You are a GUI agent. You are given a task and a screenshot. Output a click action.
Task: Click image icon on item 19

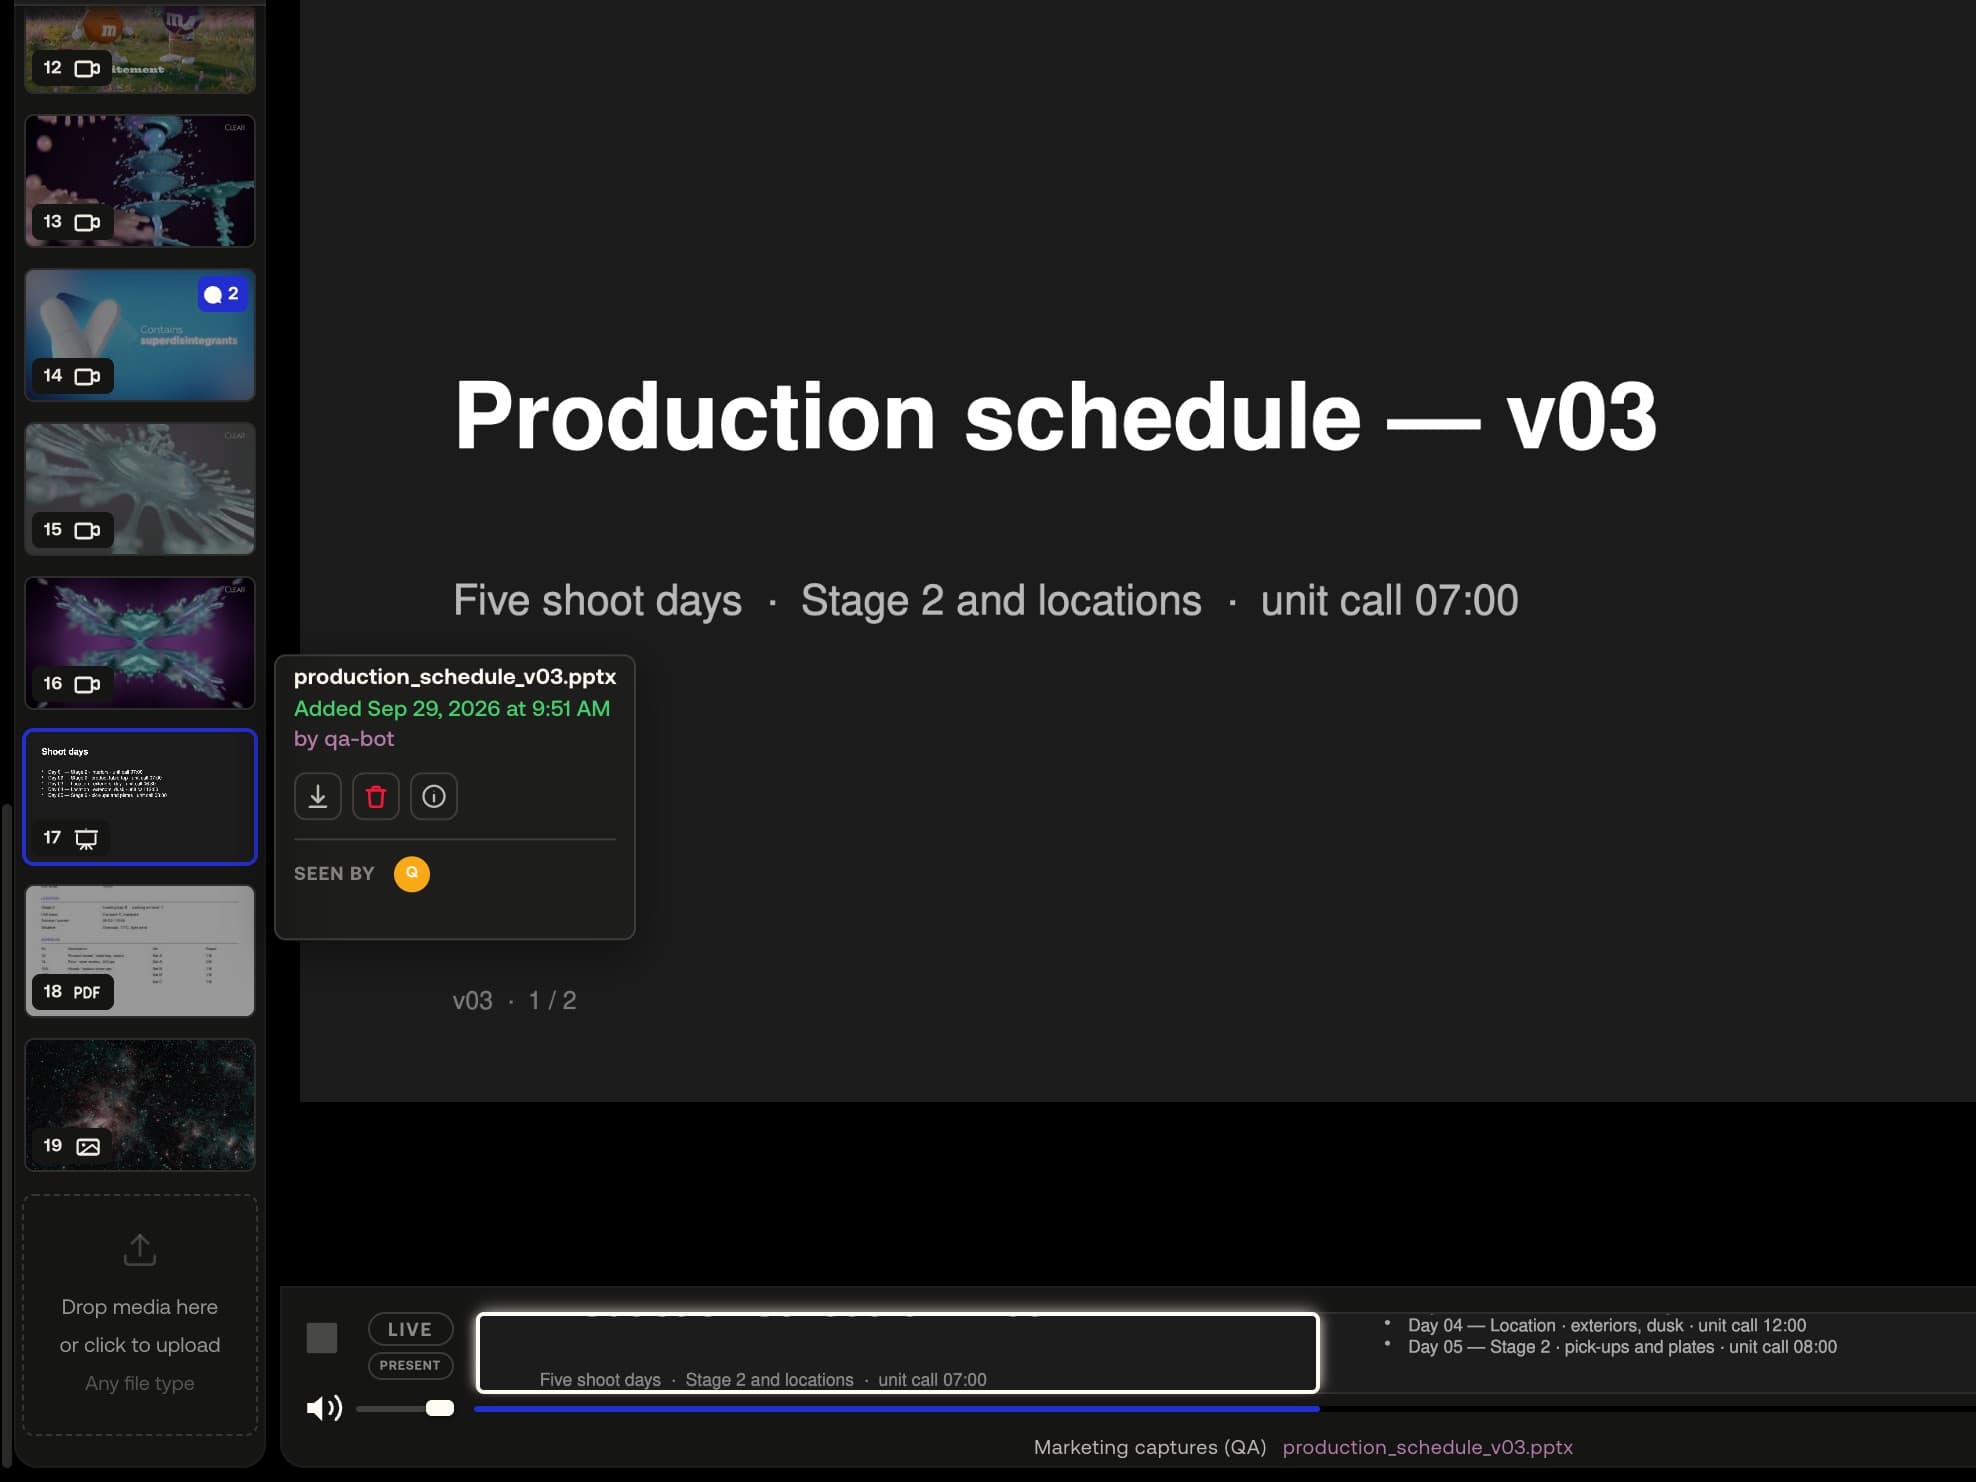(x=88, y=1146)
